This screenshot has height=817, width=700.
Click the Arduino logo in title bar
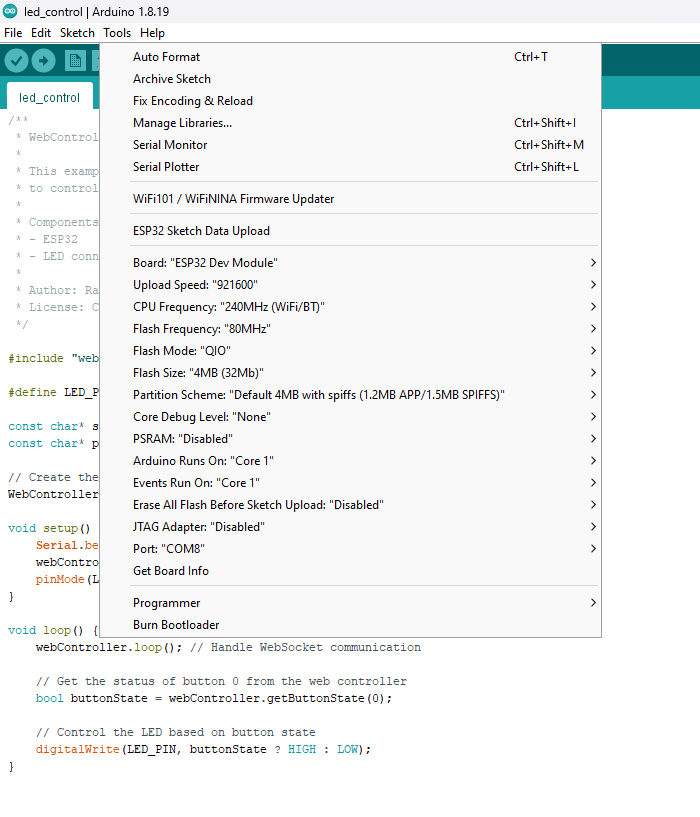point(10,11)
